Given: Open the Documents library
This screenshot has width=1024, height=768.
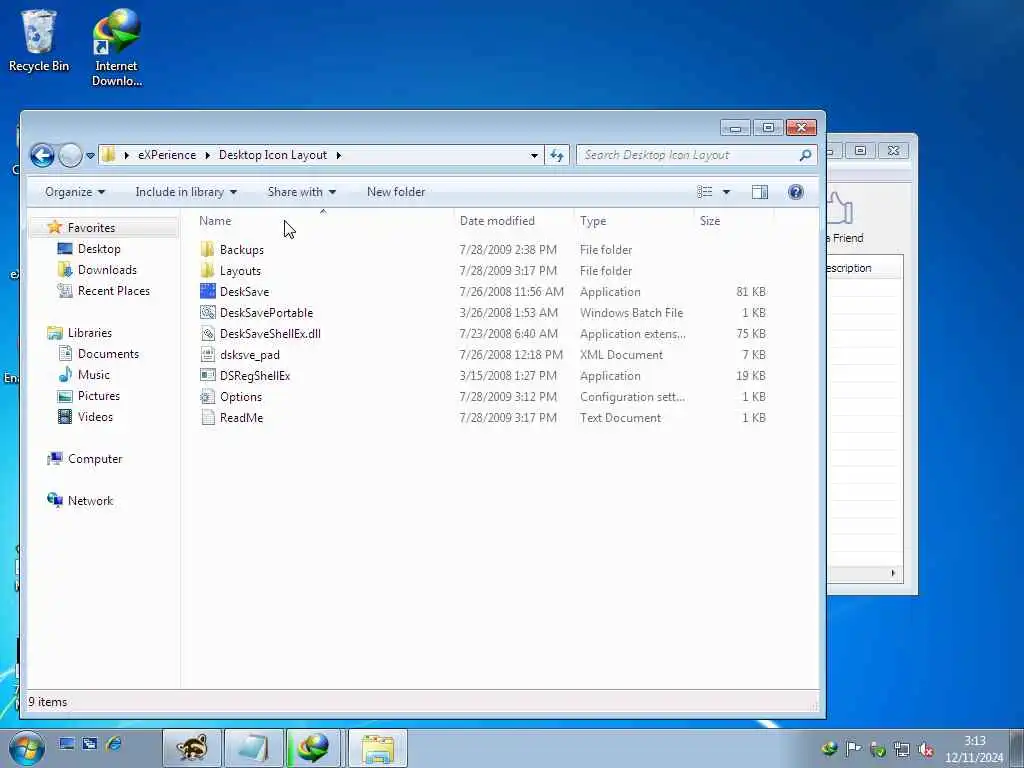Looking at the screenshot, I should point(108,354).
